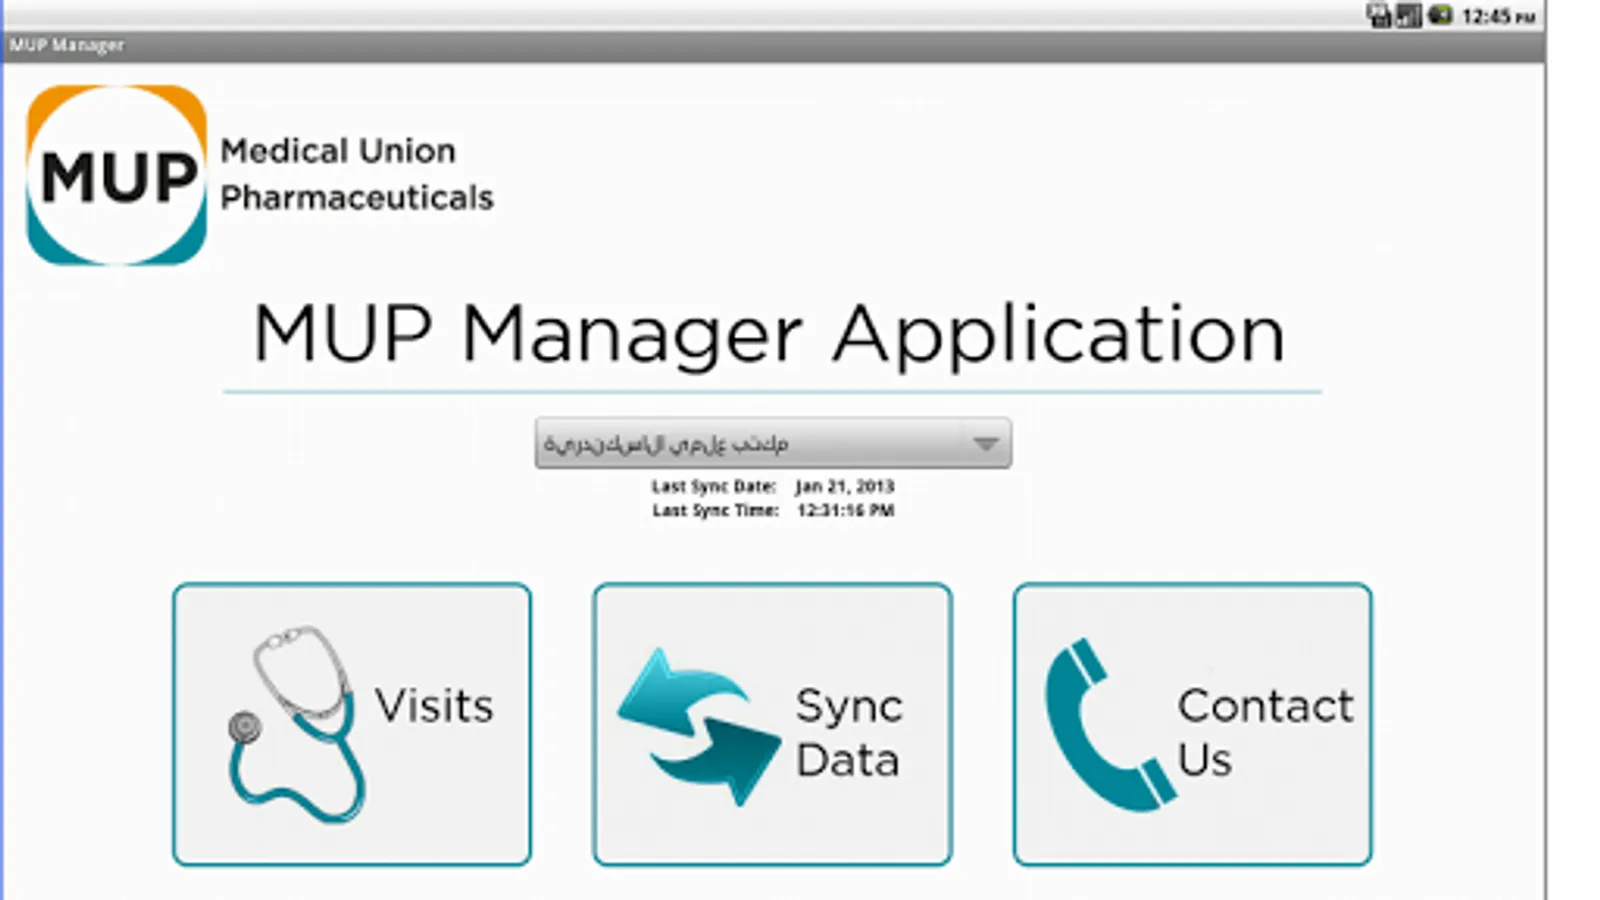Image resolution: width=1600 pixels, height=900 pixels.
Task: Click the "Pharmaceuticals" text beside the logo
Action: tap(357, 198)
